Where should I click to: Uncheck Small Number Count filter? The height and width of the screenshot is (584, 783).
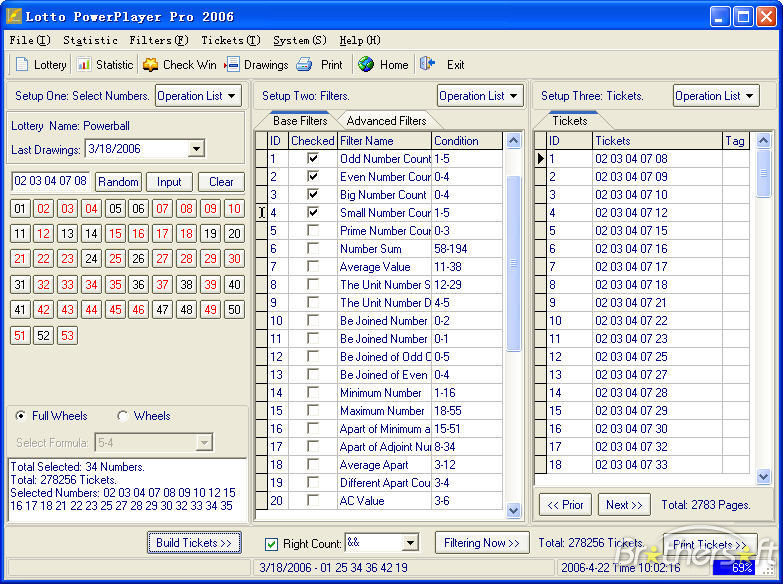pyautogui.click(x=313, y=213)
